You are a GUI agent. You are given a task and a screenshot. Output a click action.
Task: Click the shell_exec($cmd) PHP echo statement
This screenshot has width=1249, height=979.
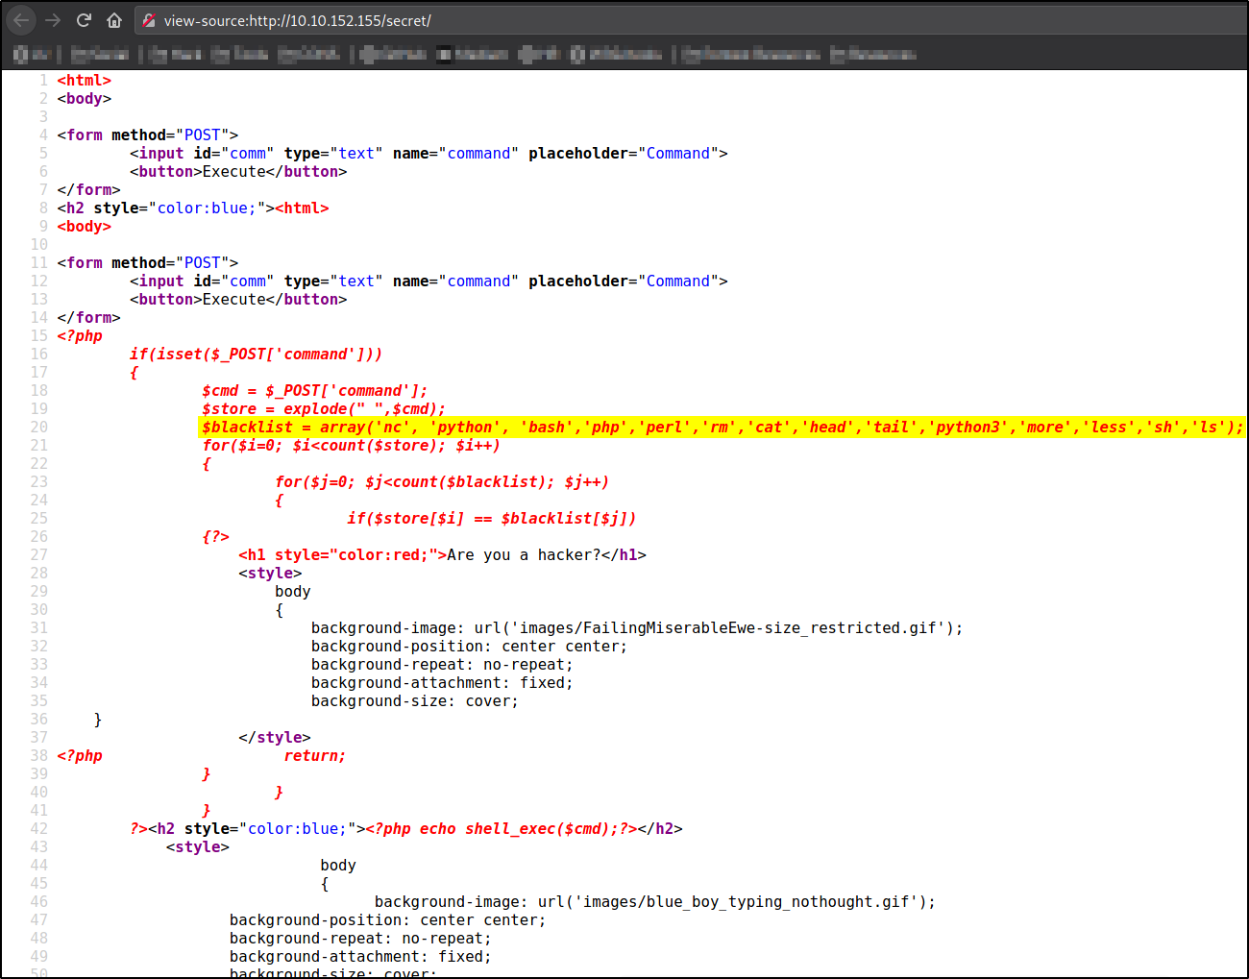tap(501, 829)
